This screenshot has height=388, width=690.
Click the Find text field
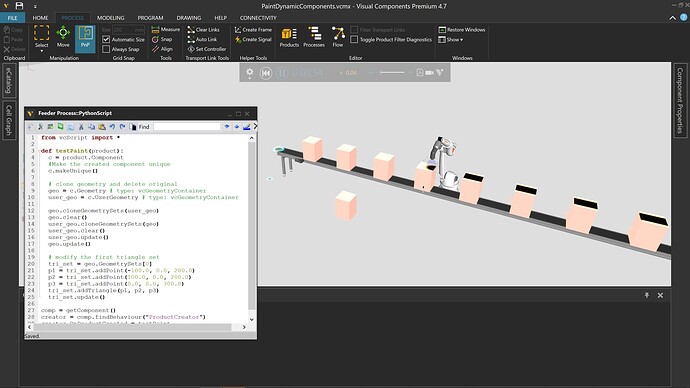pos(187,127)
